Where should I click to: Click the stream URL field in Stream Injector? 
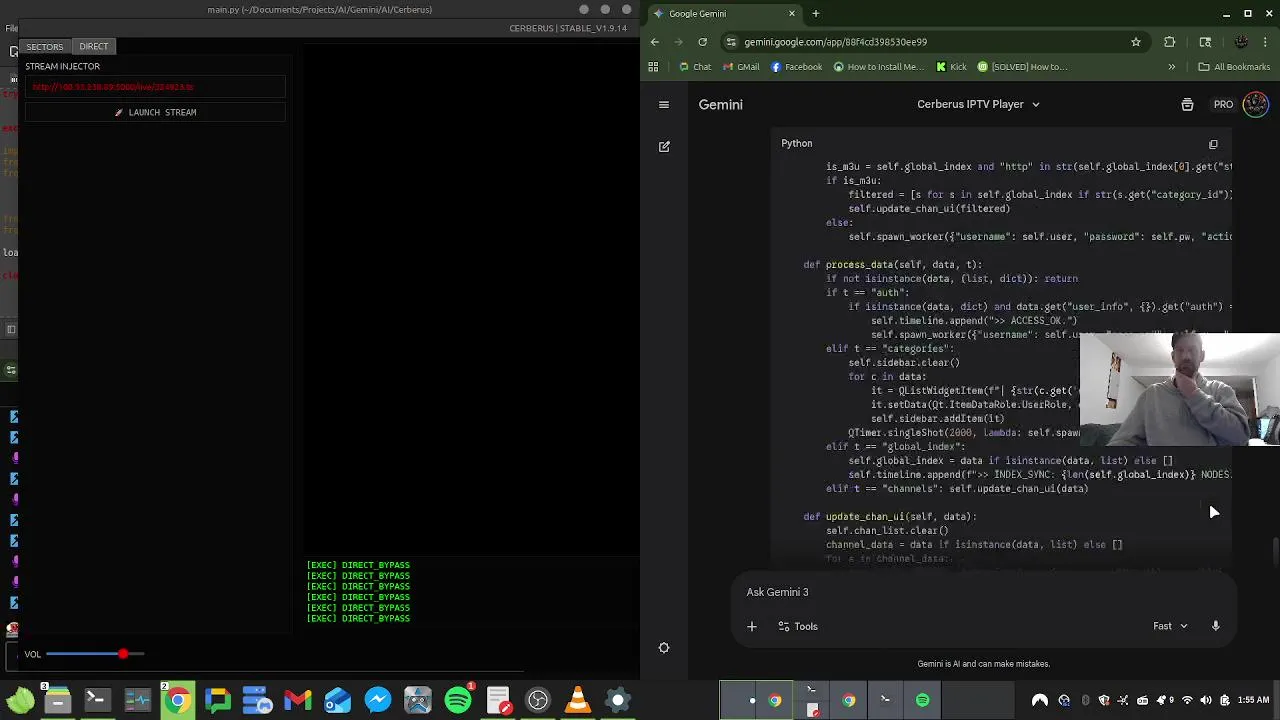pos(155,87)
